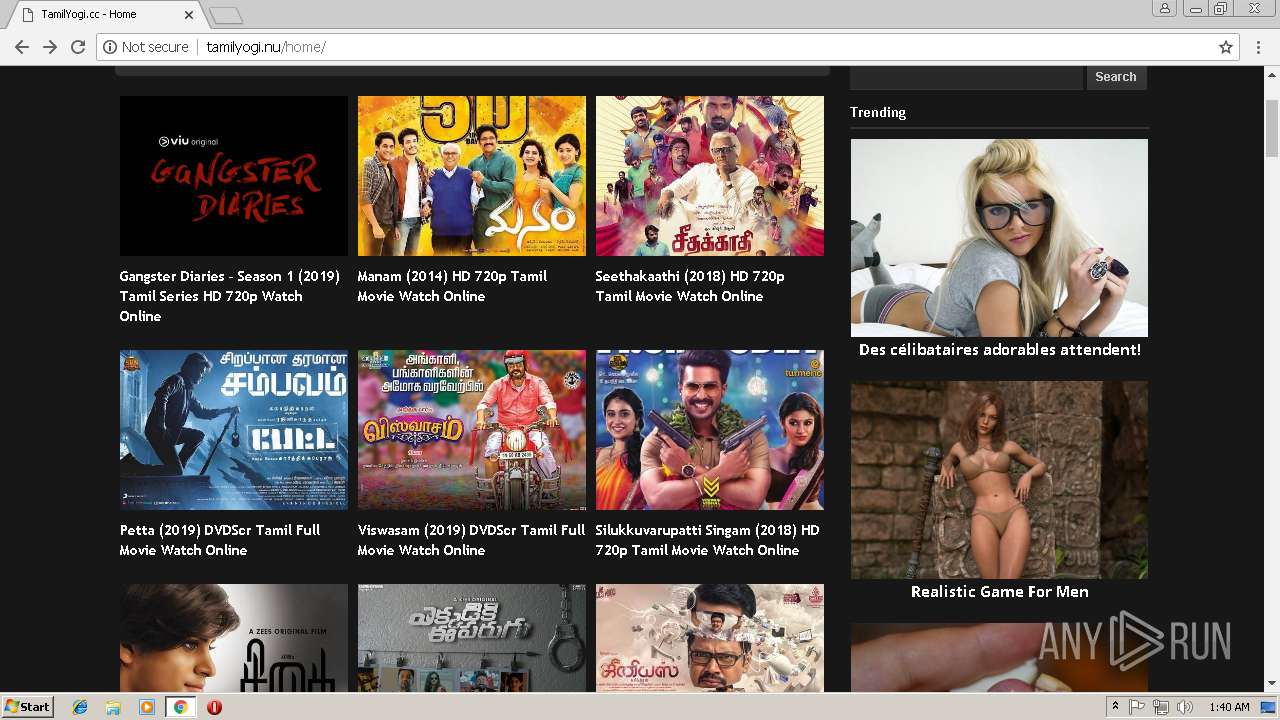
Task: Click the Trending heading in the sidebar
Action: coord(878,112)
